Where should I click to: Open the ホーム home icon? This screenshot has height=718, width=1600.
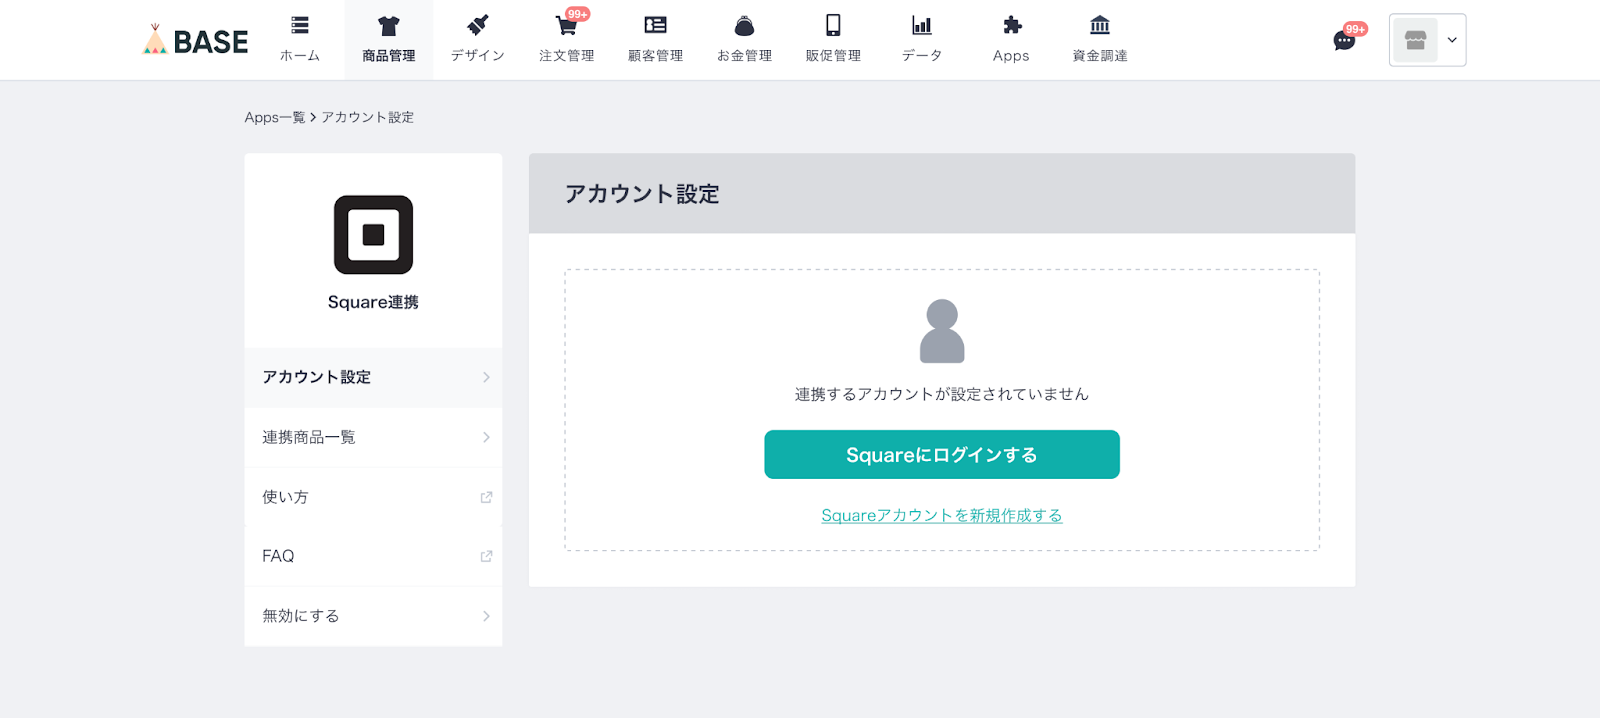(x=300, y=25)
